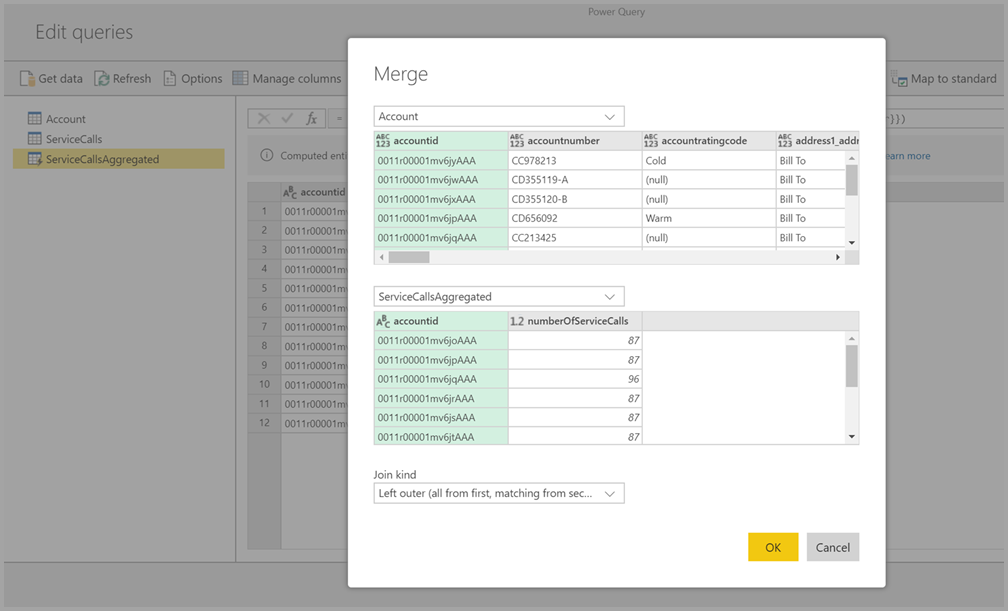Click vertical scrollbar of ServiceCallsAggregated preview

[x=852, y=366]
